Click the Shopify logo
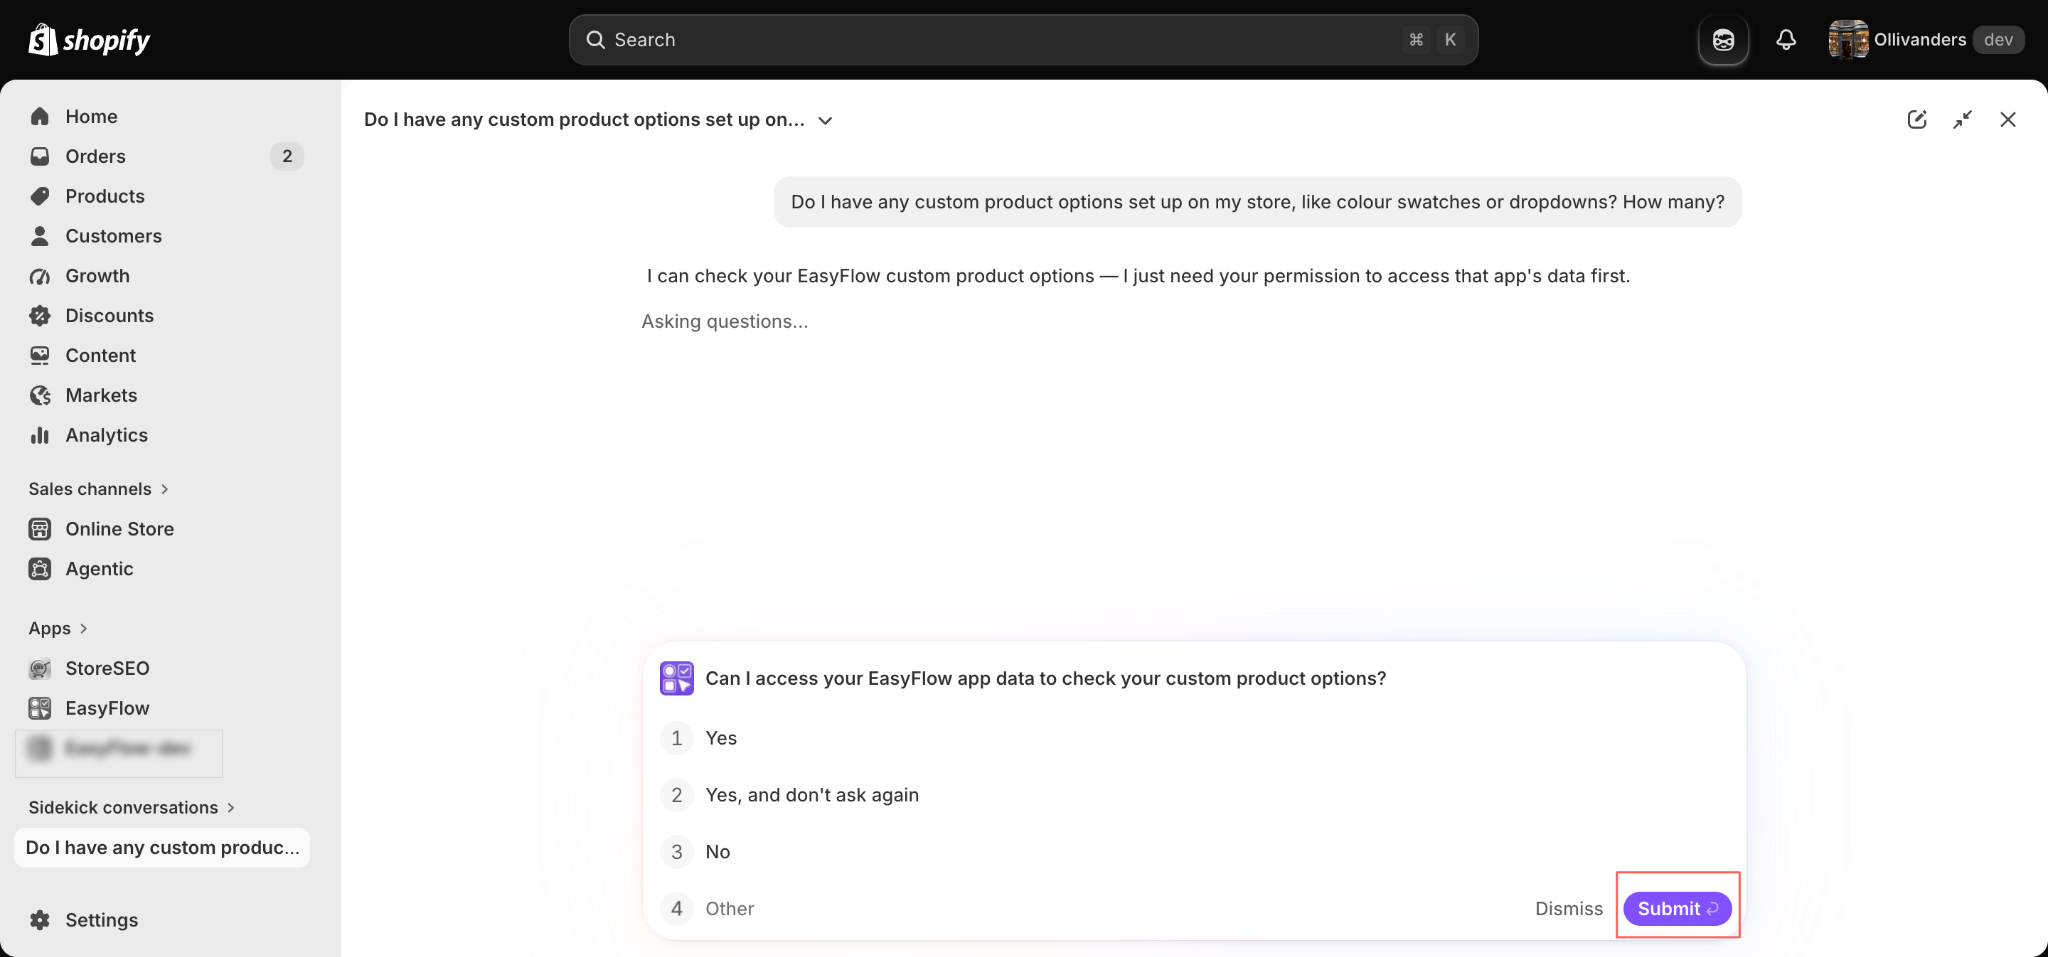 click(x=89, y=40)
